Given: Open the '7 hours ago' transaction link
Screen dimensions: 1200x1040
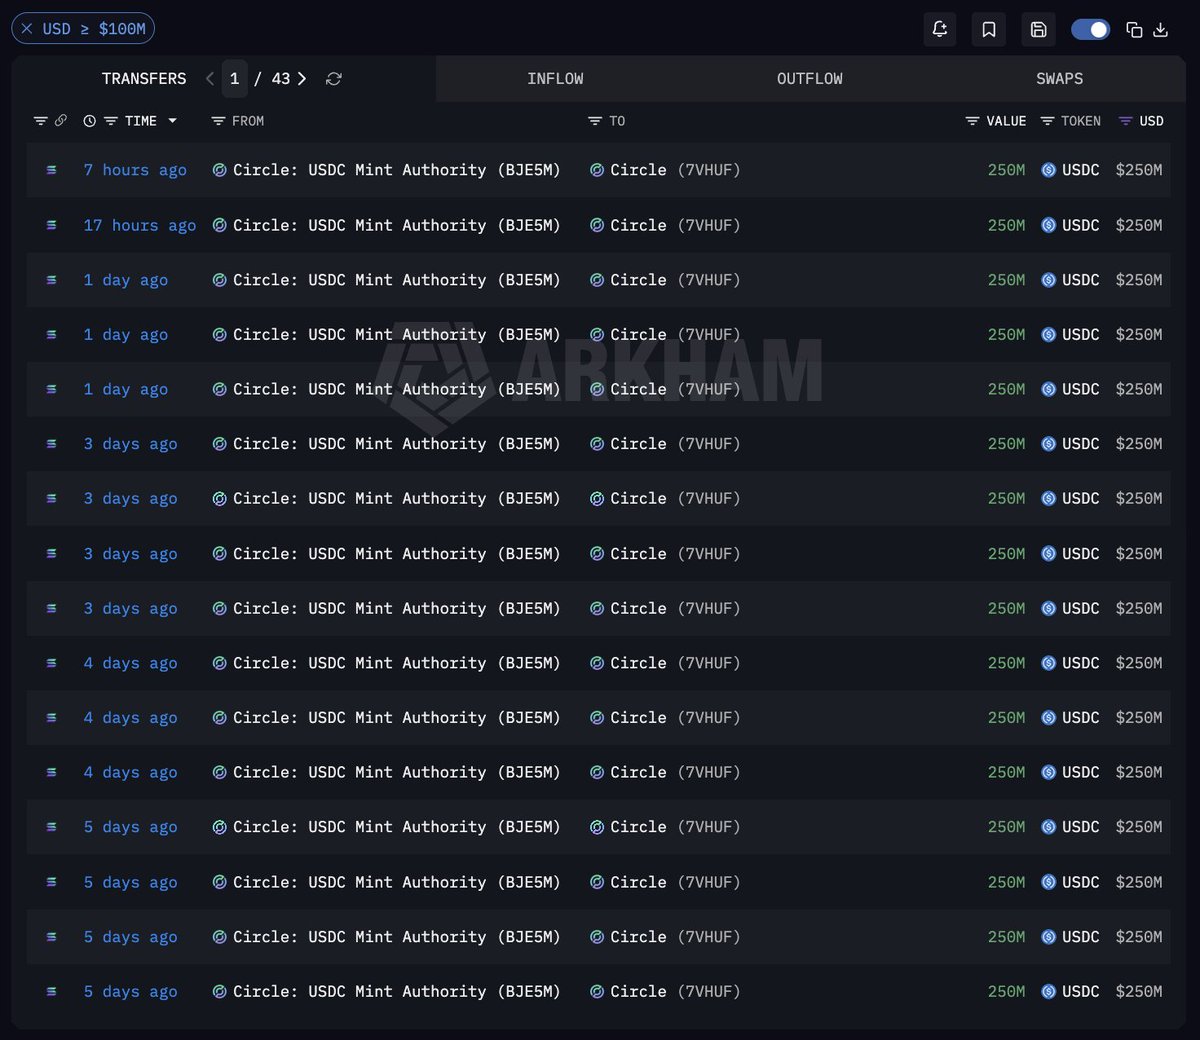Looking at the screenshot, I should 135,170.
